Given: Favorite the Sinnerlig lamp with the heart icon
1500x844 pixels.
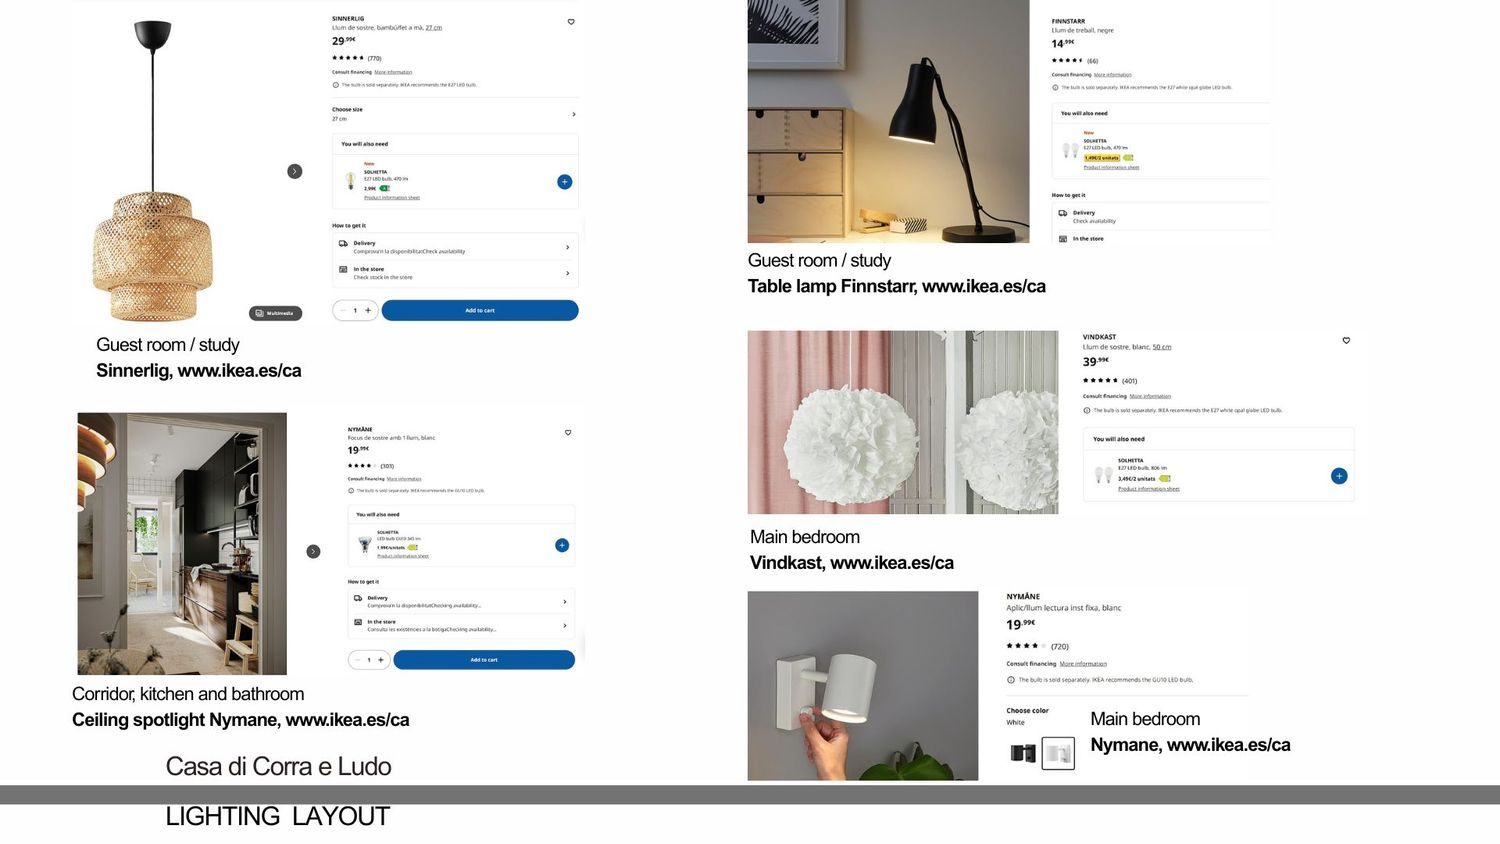Looking at the screenshot, I should [571, 21].
